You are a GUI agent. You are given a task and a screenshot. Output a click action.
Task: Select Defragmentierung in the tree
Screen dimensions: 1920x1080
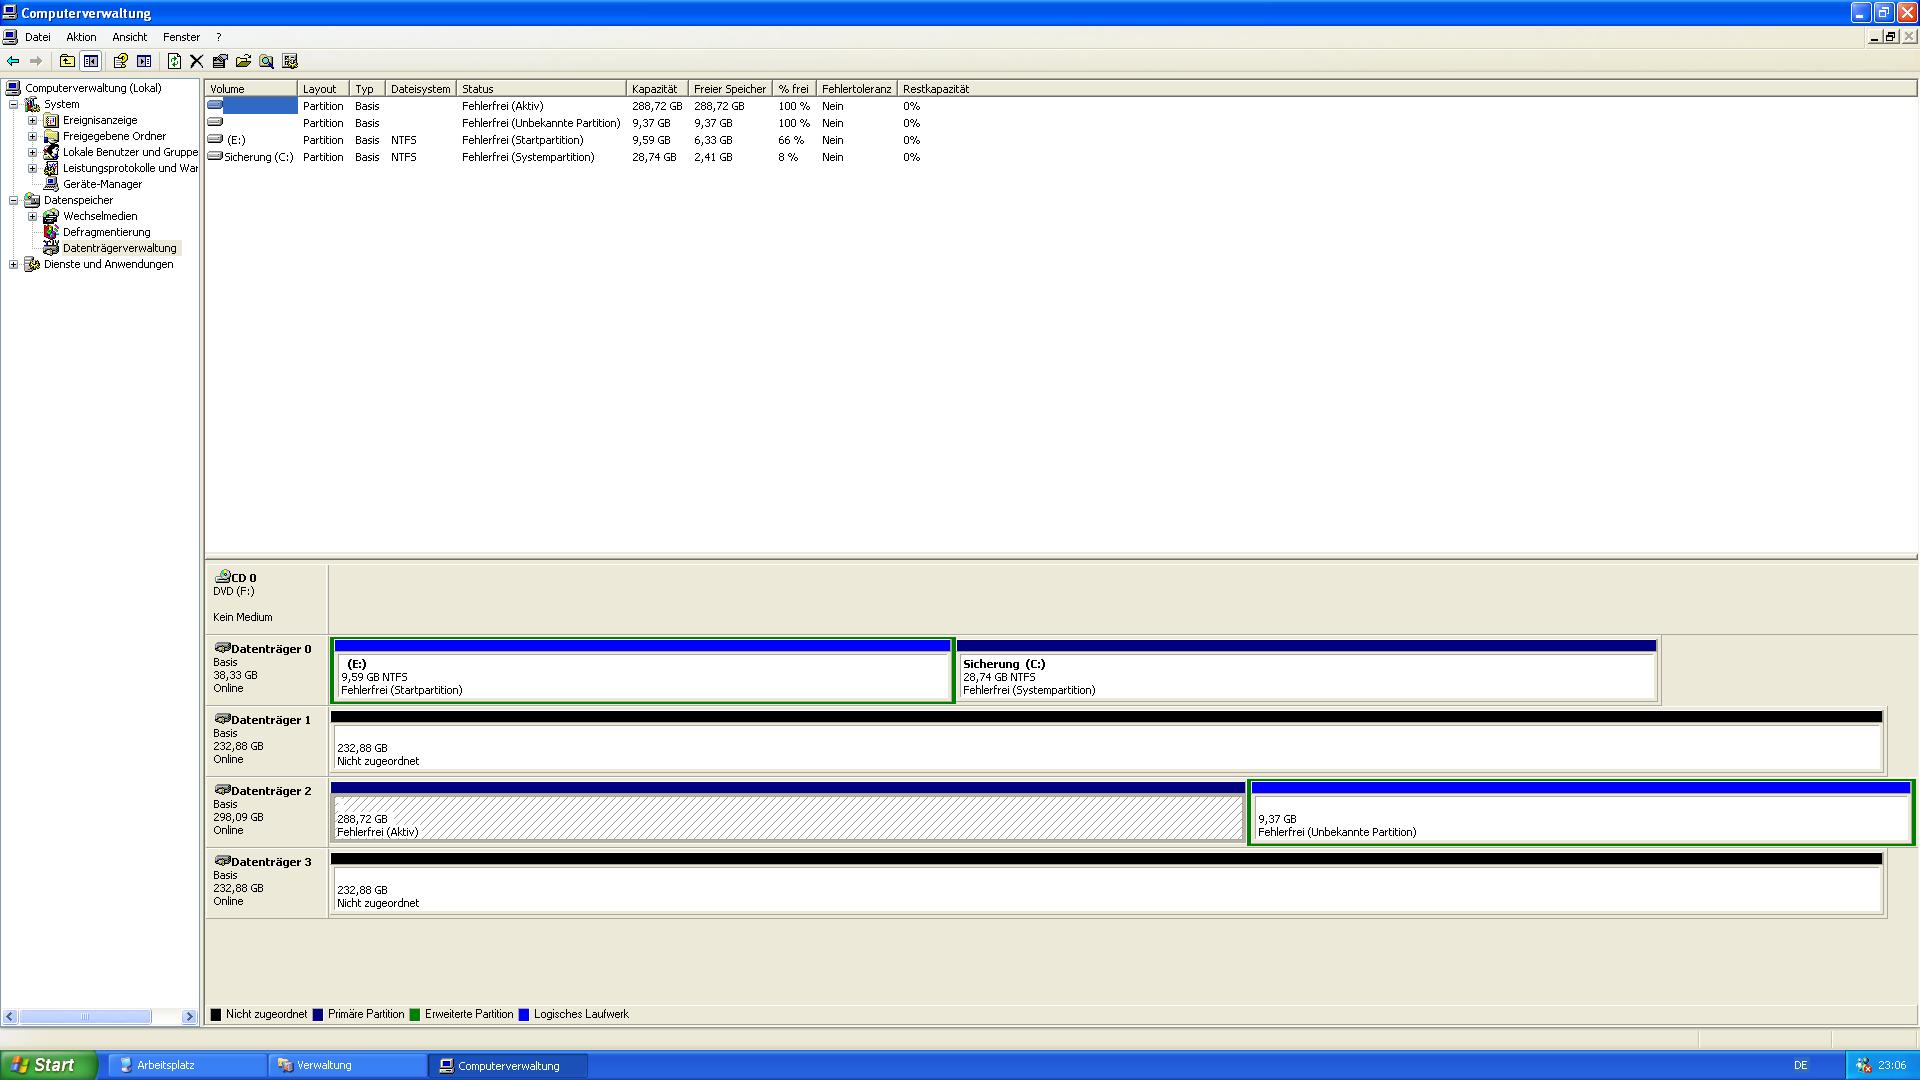coord(106,232)
